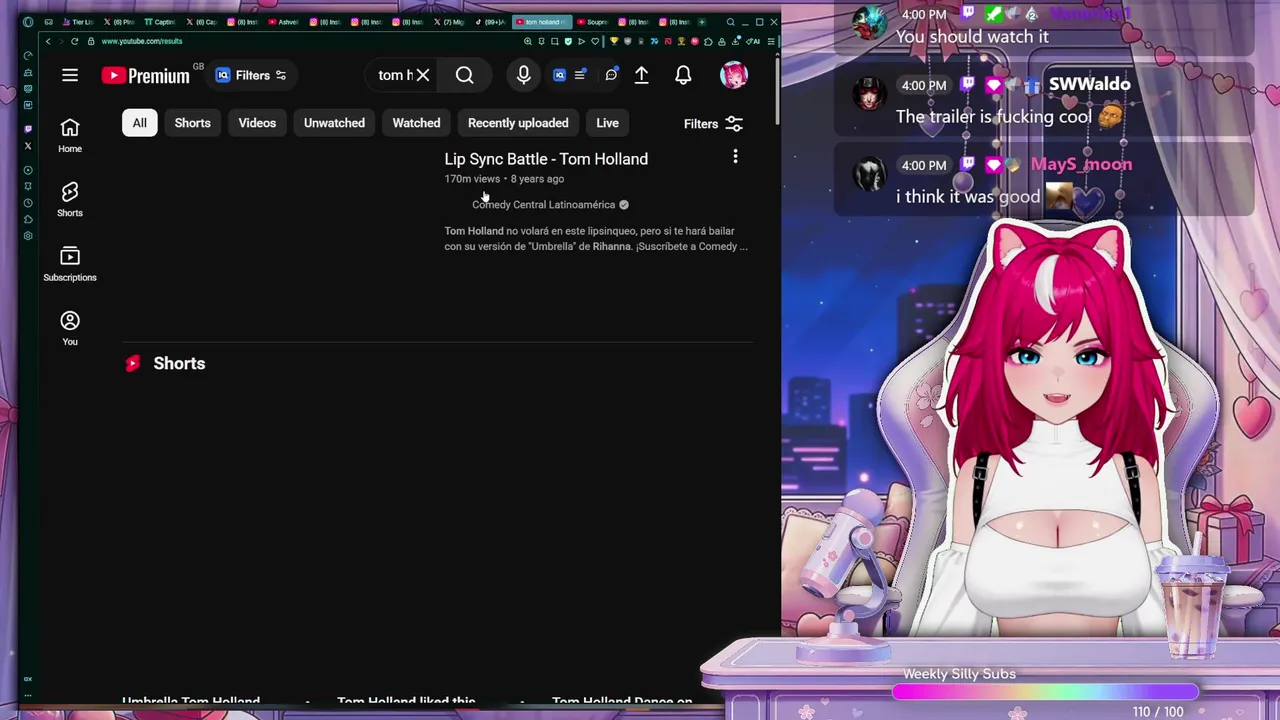The width and height of the screenshot is (1280, 720).
Task: Open the browser snapshot icon in address bar
Action: [x=555, y=41]
